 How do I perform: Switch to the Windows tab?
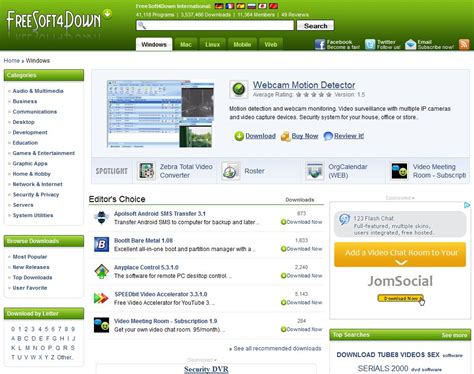pyautogui.click(x=154, y=44)
